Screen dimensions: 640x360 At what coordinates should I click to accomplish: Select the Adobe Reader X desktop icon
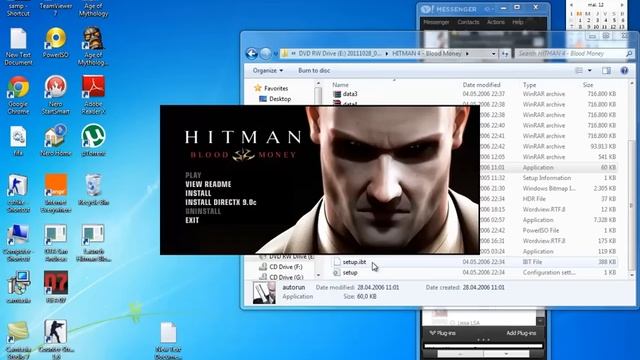coord(93,96)
